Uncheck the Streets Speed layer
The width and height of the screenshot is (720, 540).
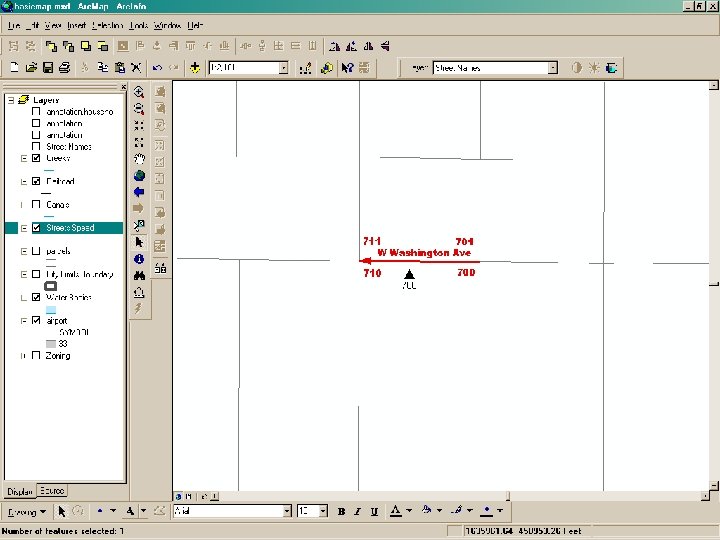tap(36, 228)
